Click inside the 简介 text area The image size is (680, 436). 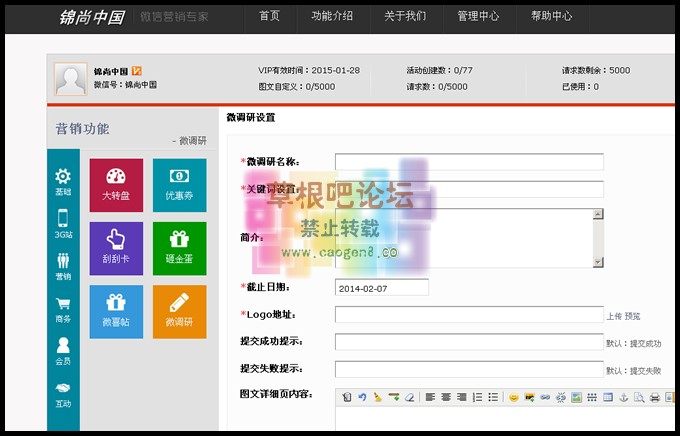(x=464, y=238)
